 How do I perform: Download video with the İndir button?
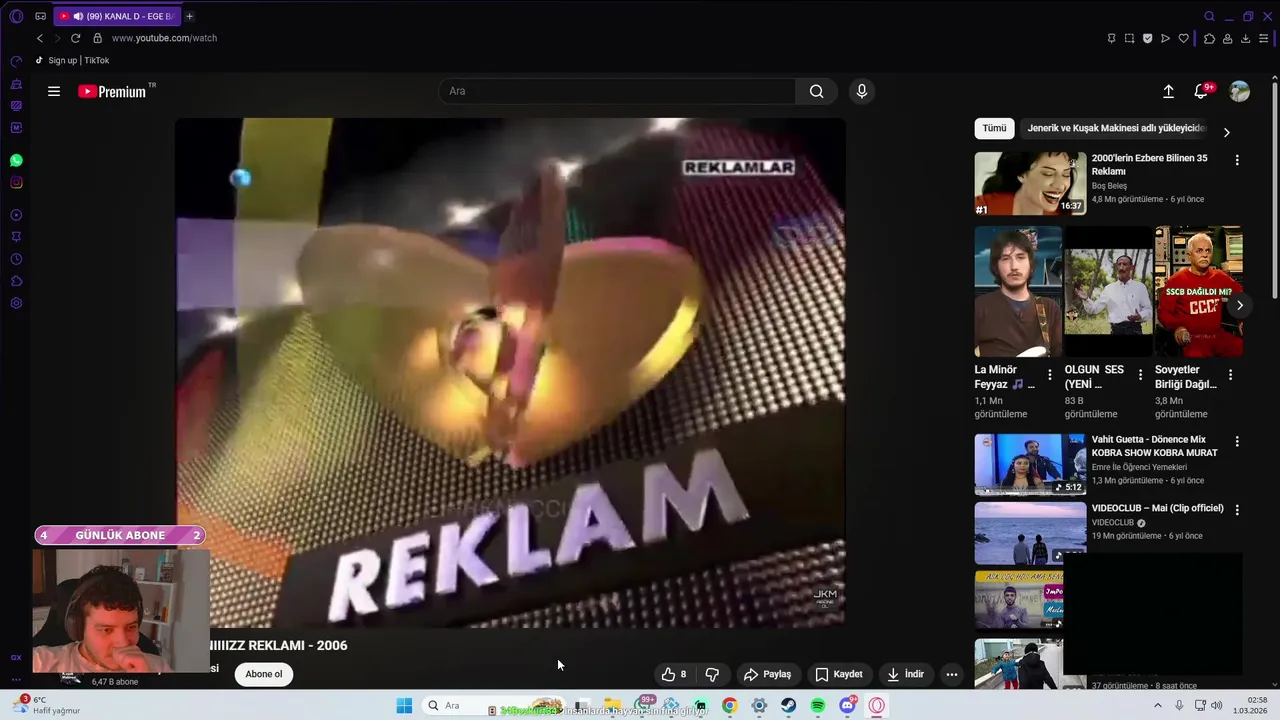point(905,674)
